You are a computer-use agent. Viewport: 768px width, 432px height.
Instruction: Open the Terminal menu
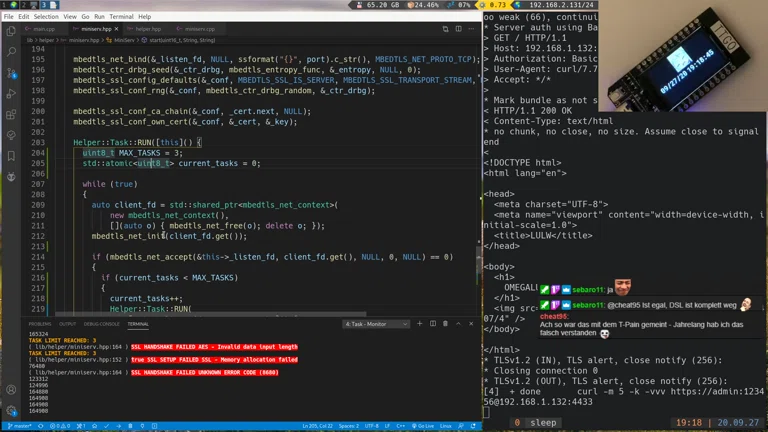[121, 17]
